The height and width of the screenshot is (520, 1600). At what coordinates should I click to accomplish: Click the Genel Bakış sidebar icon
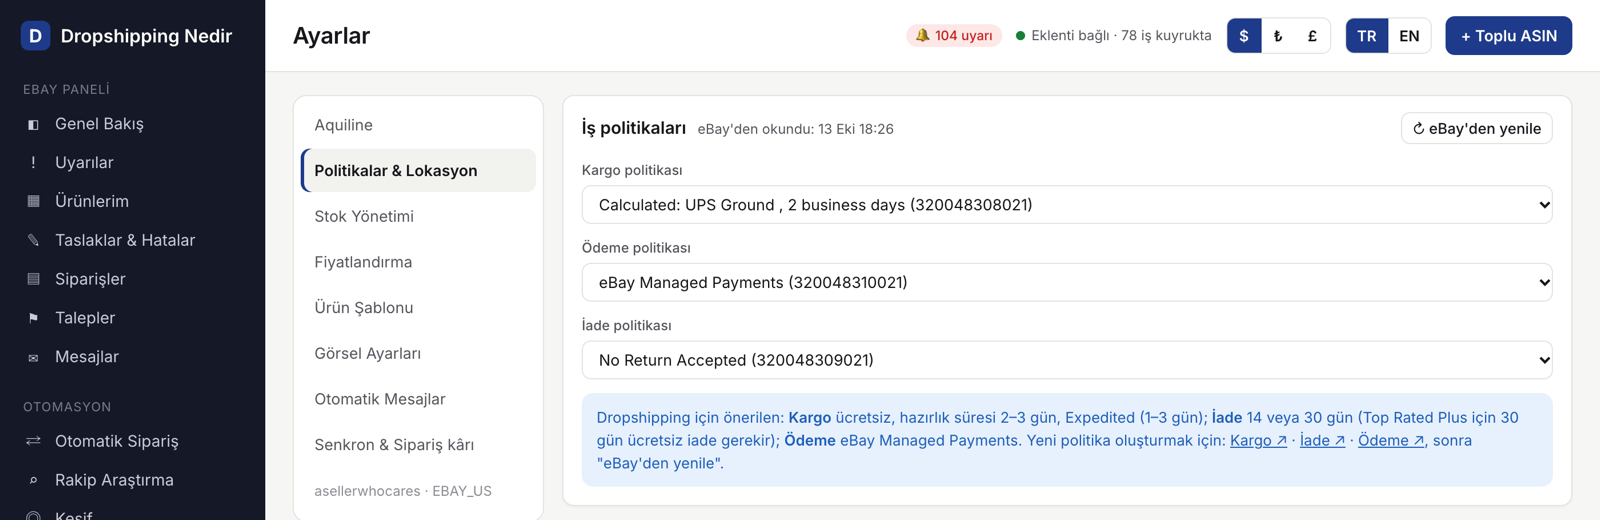pos(33,125)
